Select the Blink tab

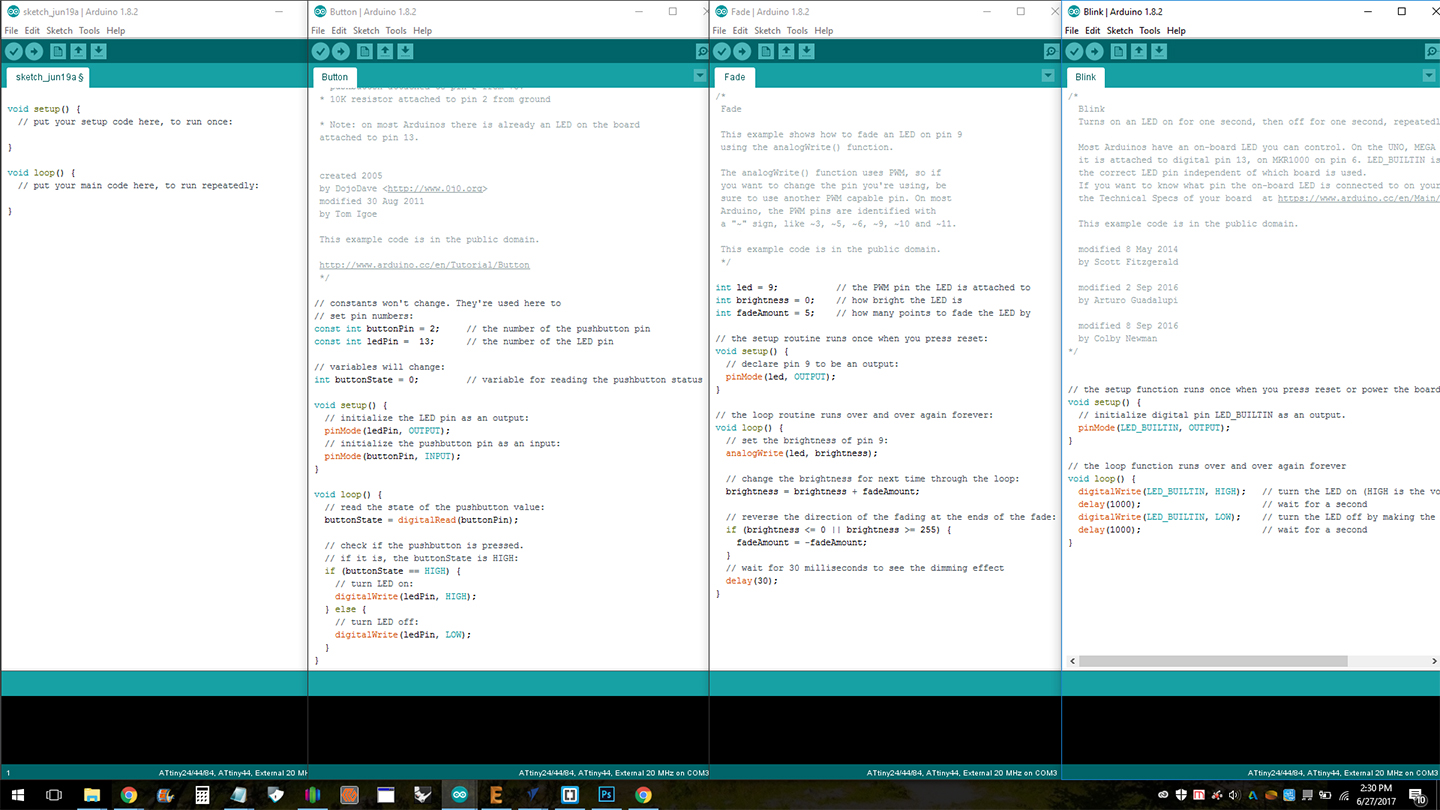(1086, 77)
